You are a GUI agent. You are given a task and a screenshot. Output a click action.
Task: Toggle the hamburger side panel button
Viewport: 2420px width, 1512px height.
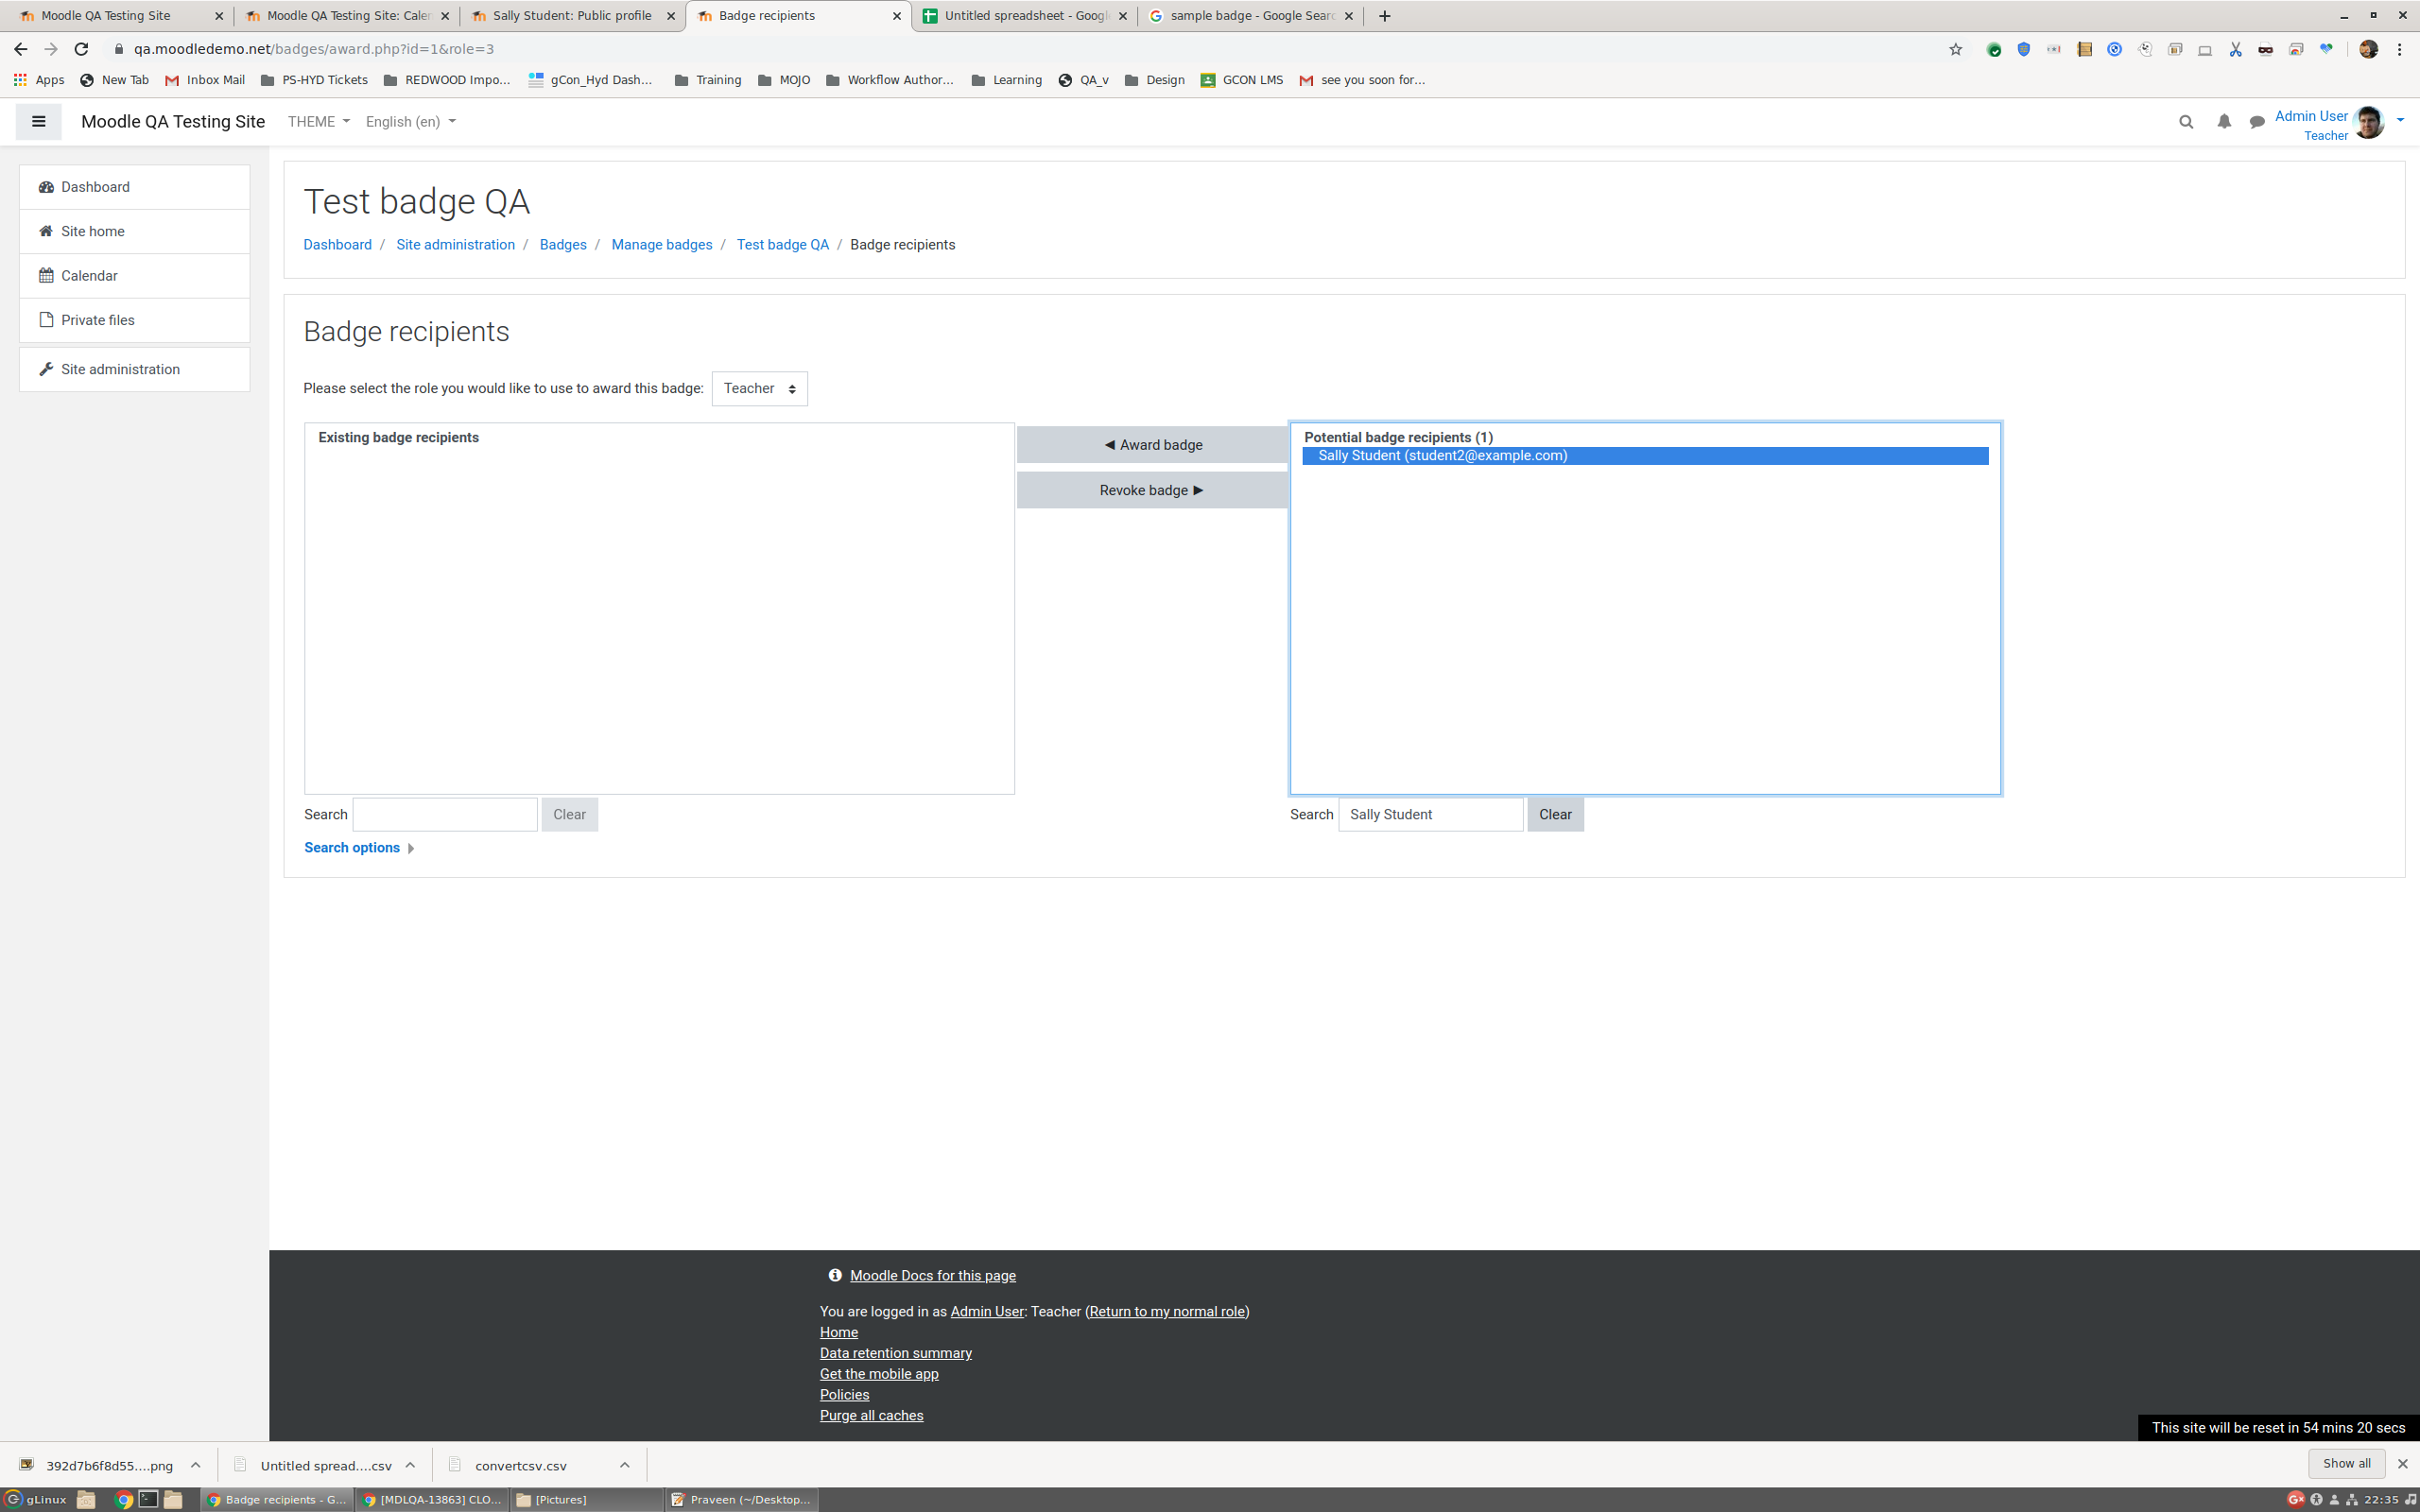(x=38, y=122)
